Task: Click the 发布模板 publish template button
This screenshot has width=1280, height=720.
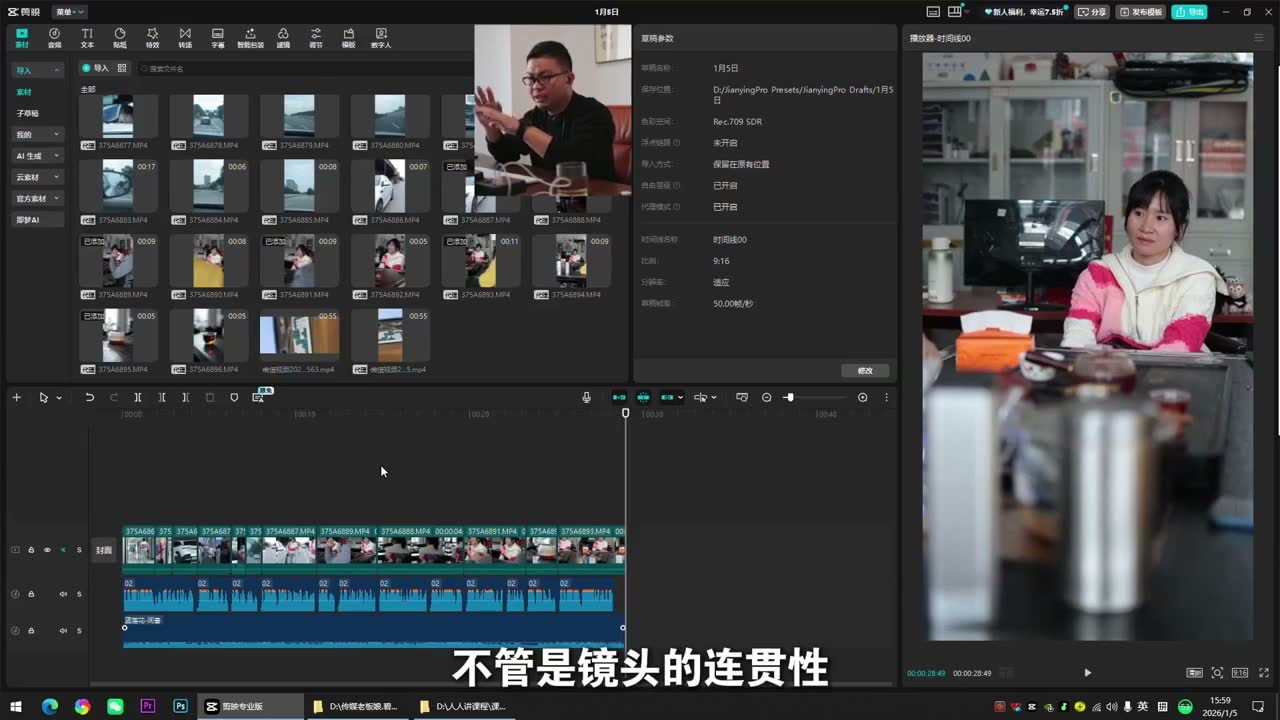Action: (x=1141, y=12)
